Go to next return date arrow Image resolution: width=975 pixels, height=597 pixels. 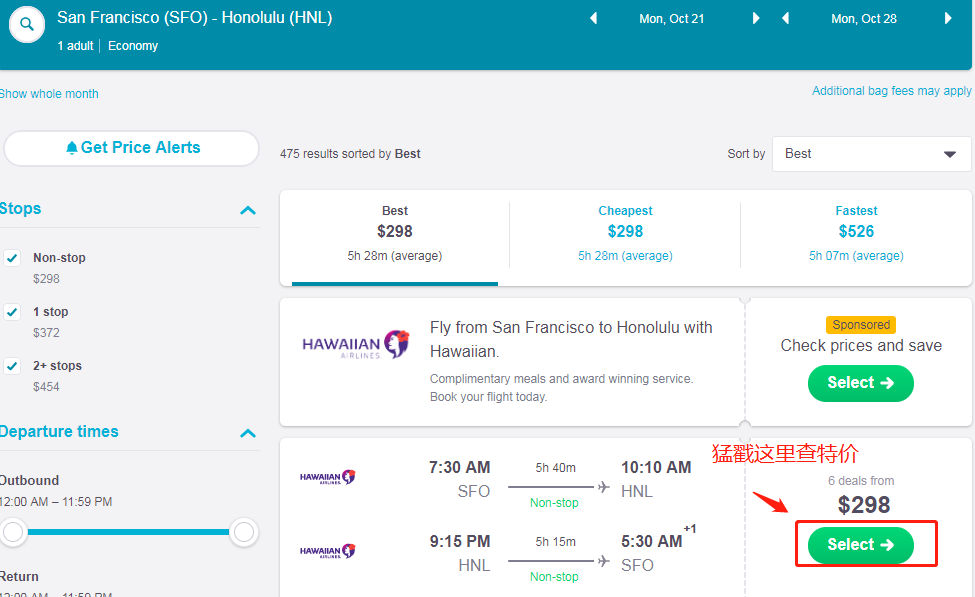pos(948,19)
